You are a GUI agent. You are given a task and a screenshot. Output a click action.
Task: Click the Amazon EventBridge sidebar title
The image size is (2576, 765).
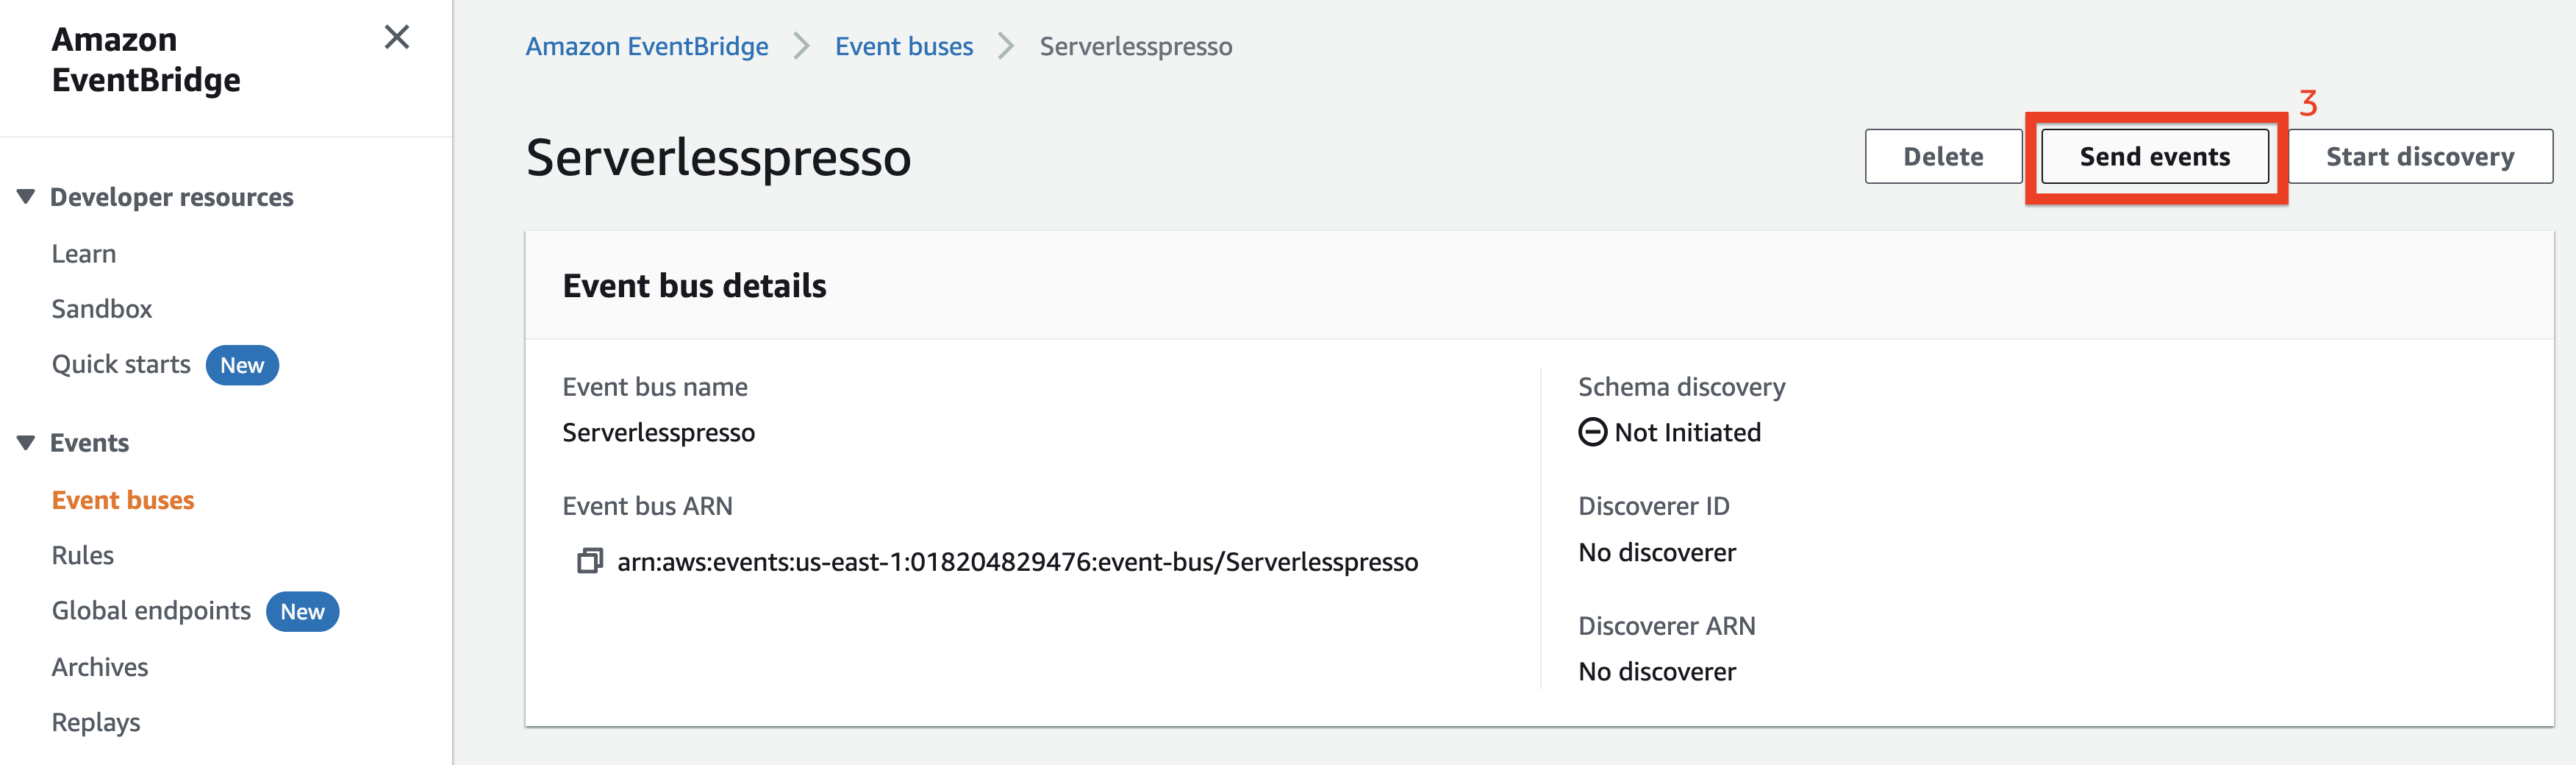point(146,59)
